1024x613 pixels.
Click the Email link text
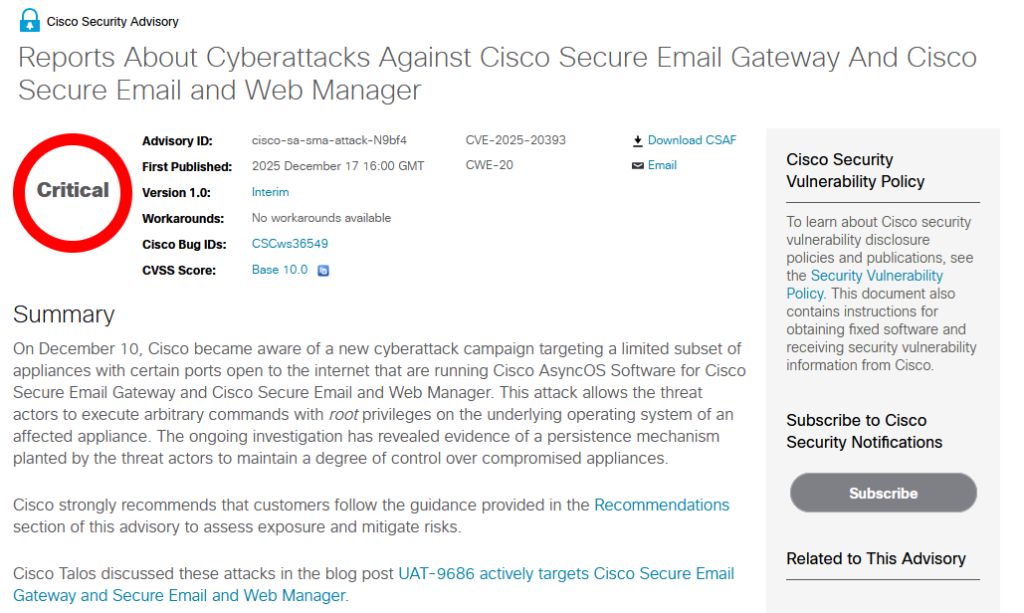[662, 165]
